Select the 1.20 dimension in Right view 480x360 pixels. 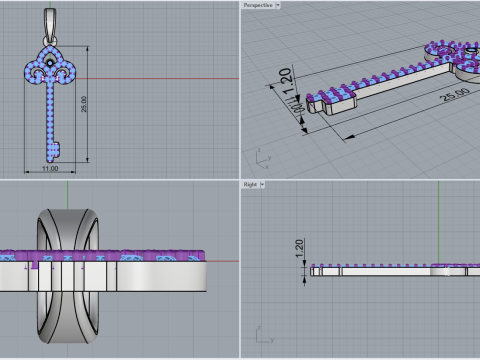pos(299,248)
